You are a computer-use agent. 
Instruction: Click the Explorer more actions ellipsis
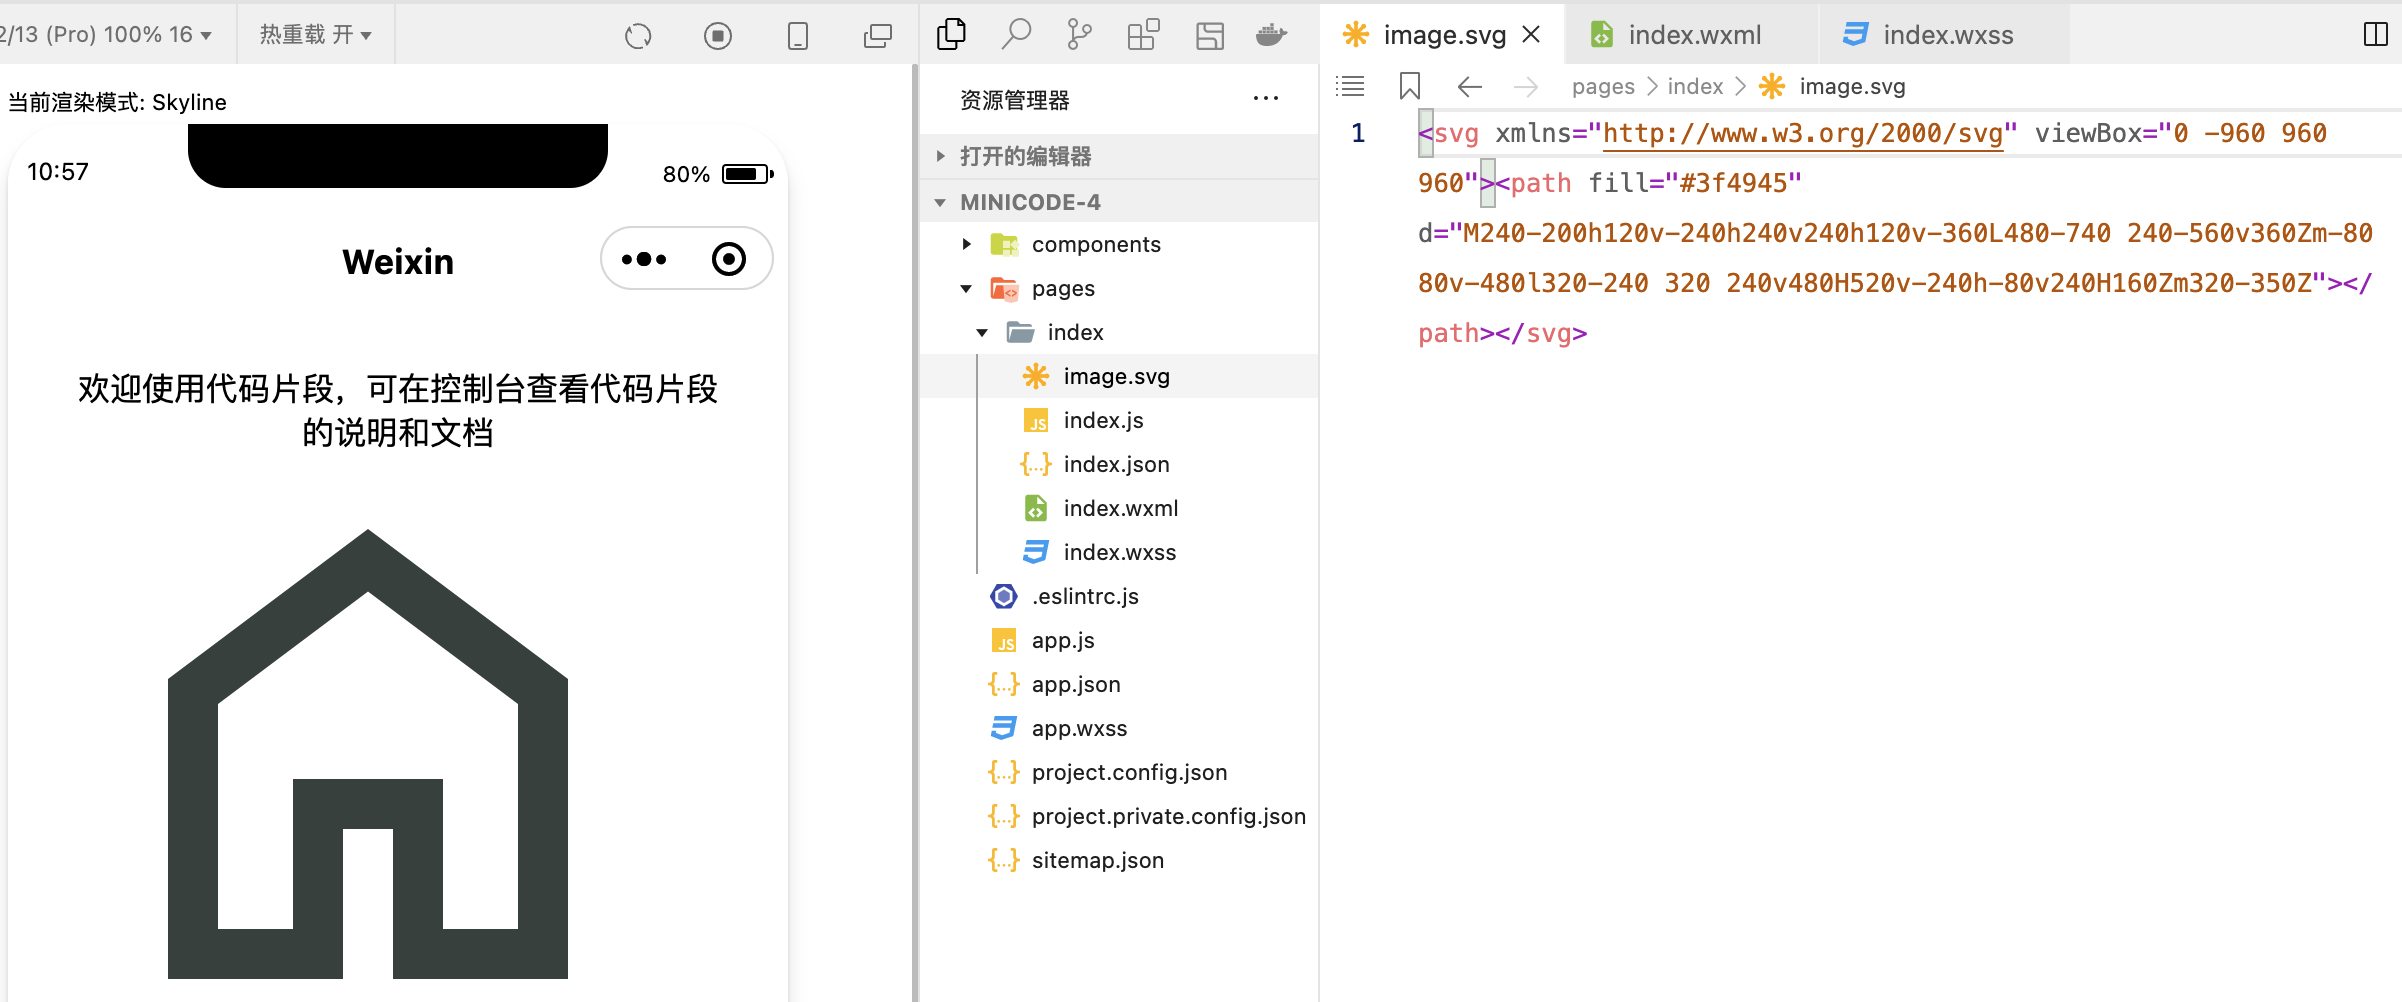pos(1266,98)
